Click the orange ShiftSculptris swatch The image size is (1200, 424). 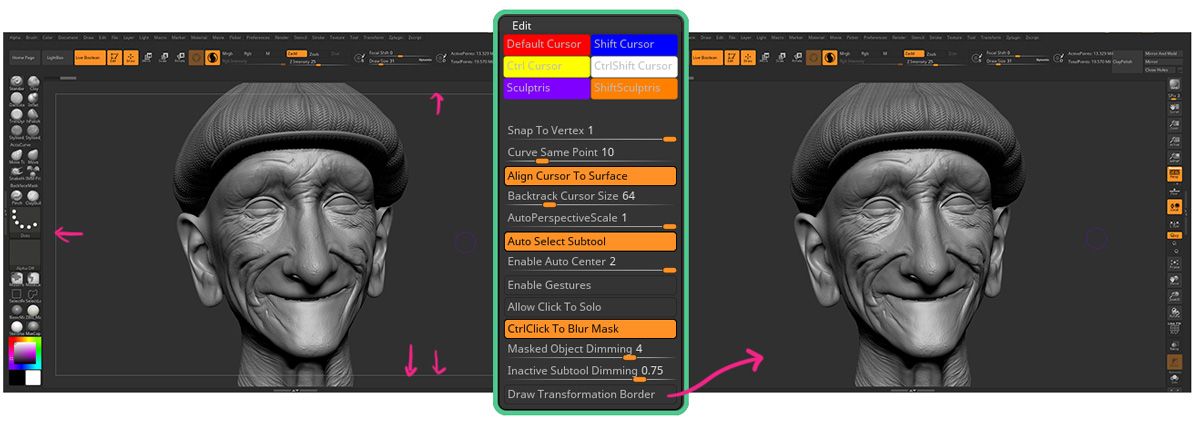[x=634, y=88]
